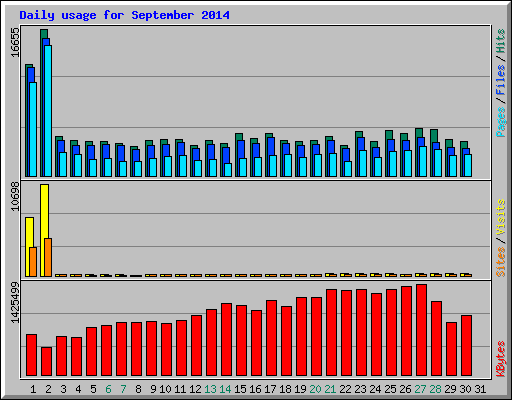Image resolution: width=512 pixels, height=400 pixels.
Task: Click day label 17 on the x-axis
Action: [x=270, y=389]
